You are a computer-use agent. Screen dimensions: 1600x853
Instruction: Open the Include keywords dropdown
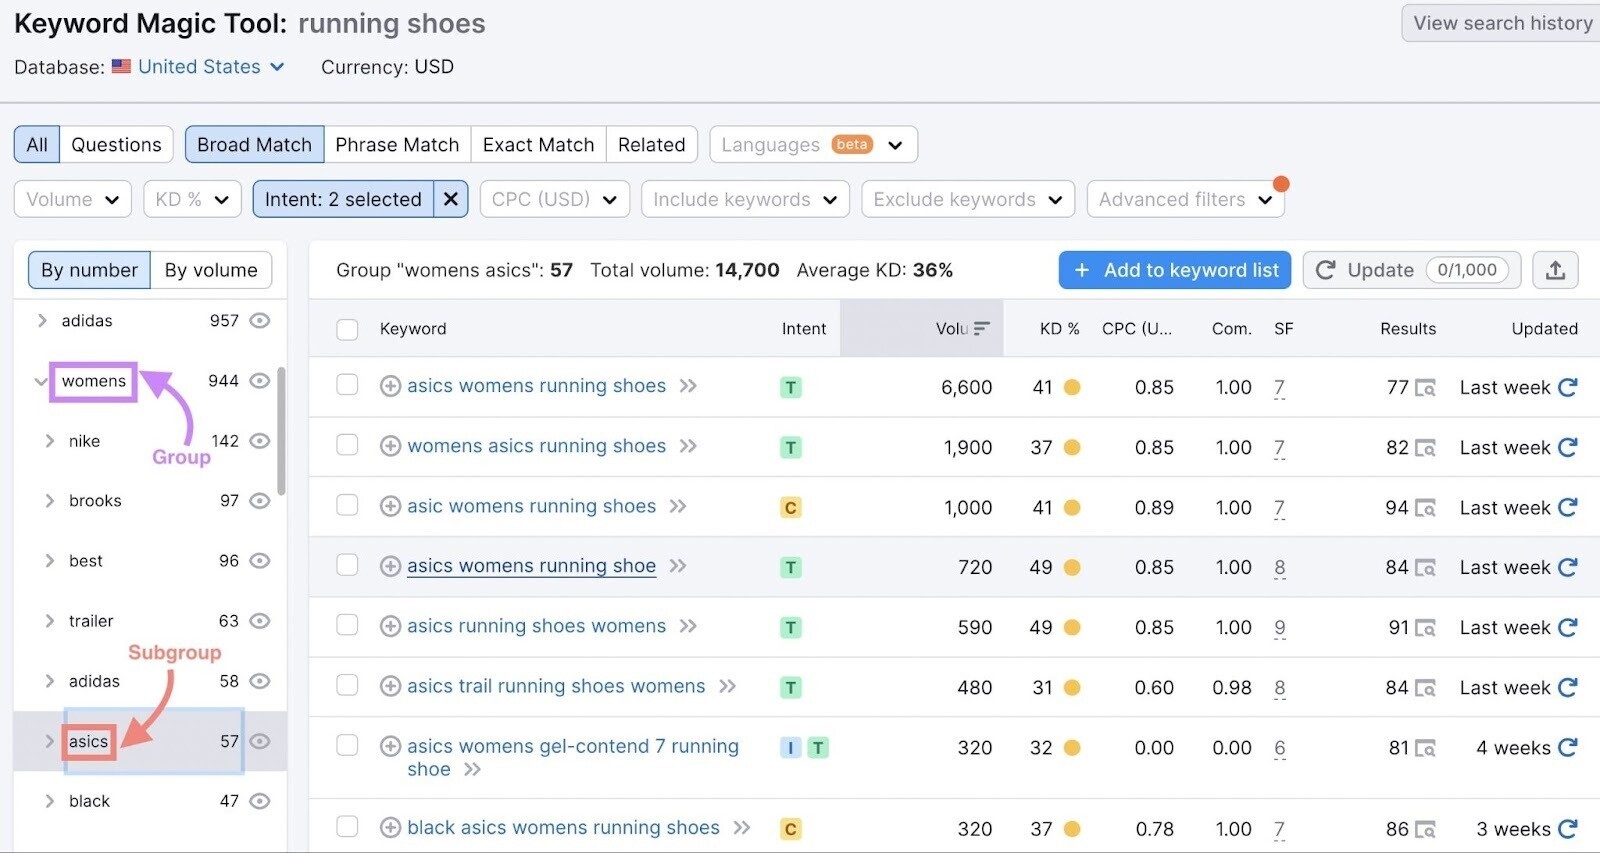[x=745, y=199]
